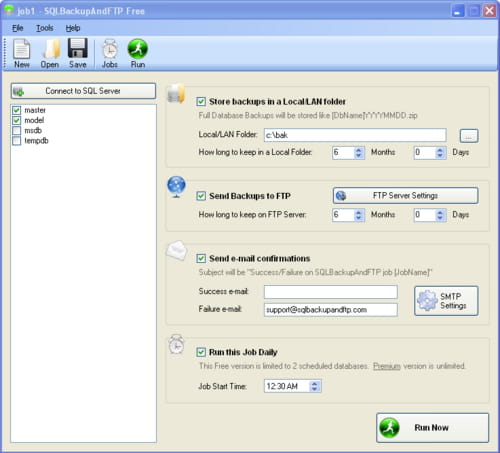The height and width of the screenshot is (453, 500).
Task: Adjust FTP Server Days spinner arrows
Action: click(440, 215)
